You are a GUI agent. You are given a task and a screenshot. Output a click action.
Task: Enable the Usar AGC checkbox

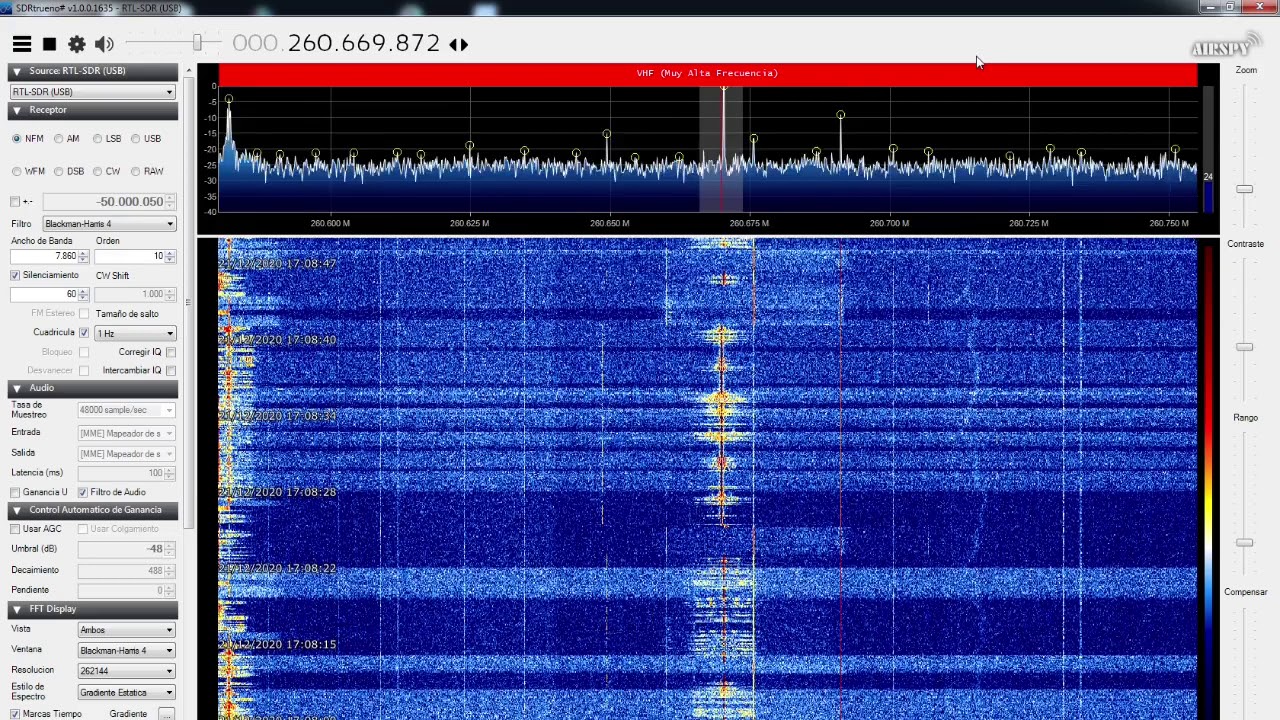(x=15, y=529)
